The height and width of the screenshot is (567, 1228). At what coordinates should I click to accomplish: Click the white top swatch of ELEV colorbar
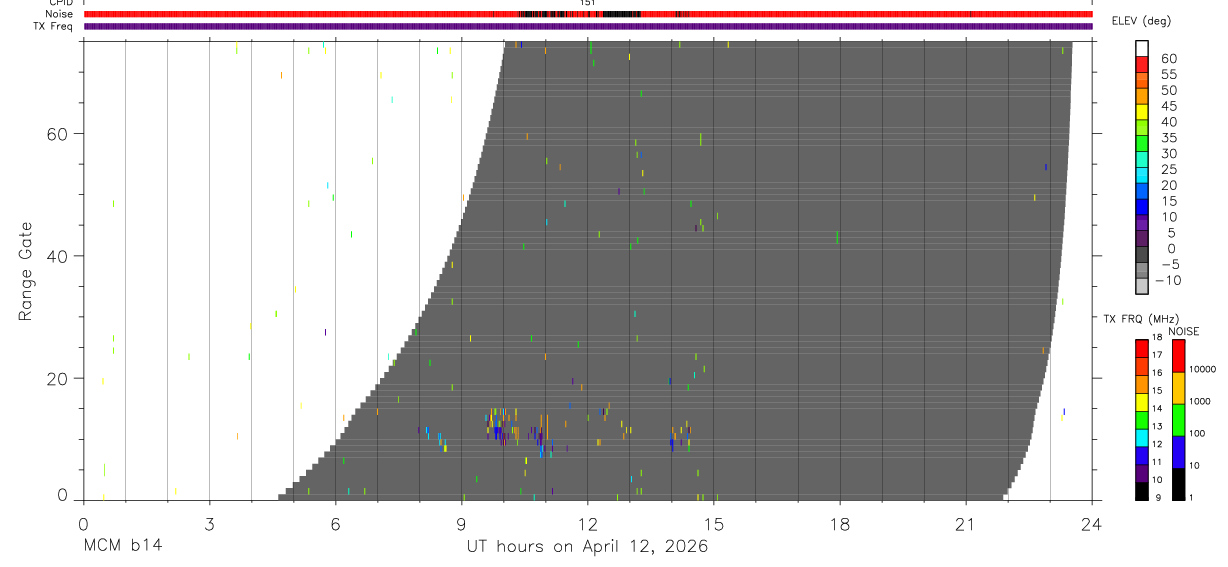(x=1142, y=49)
